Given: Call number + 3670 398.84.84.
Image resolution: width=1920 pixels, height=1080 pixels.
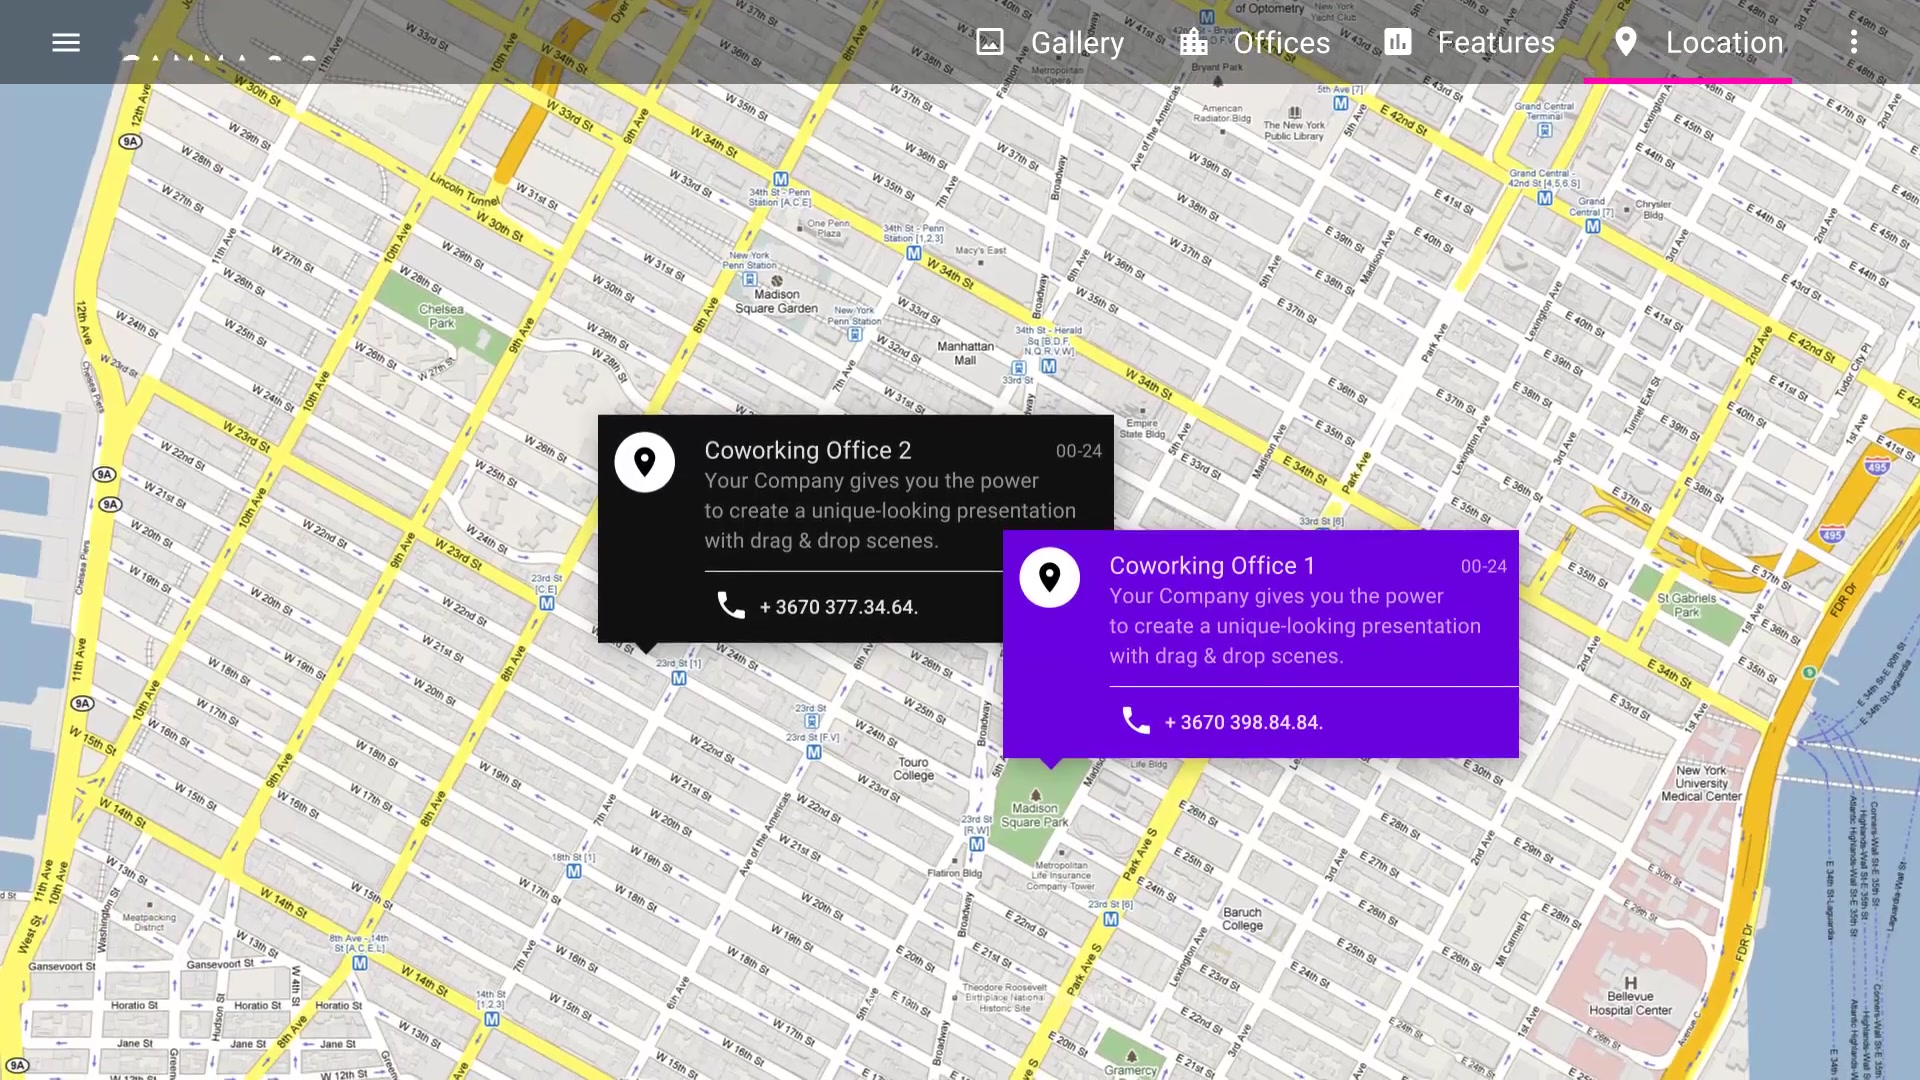Looking at the screenshot, I should click(x=1244, y=722).
